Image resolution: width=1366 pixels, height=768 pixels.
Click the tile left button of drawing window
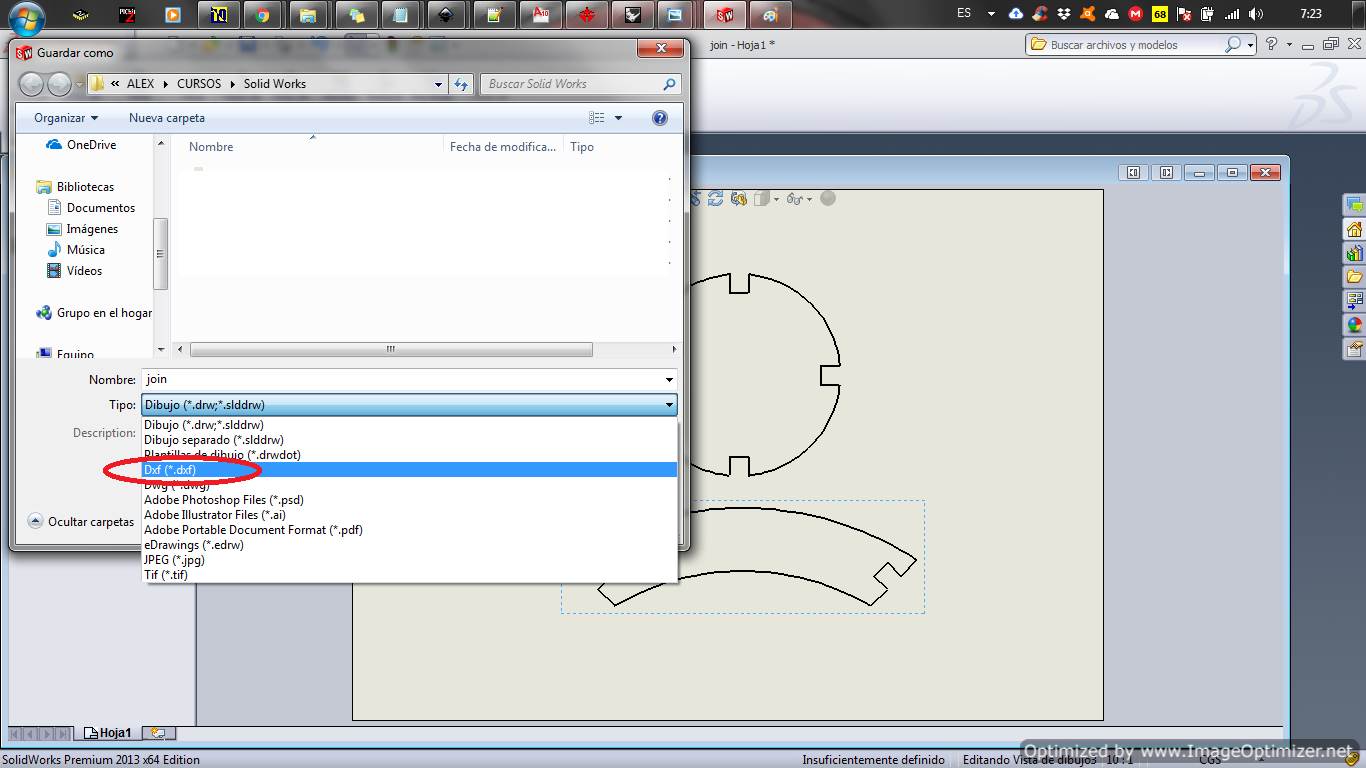[x=1133, y=172]
